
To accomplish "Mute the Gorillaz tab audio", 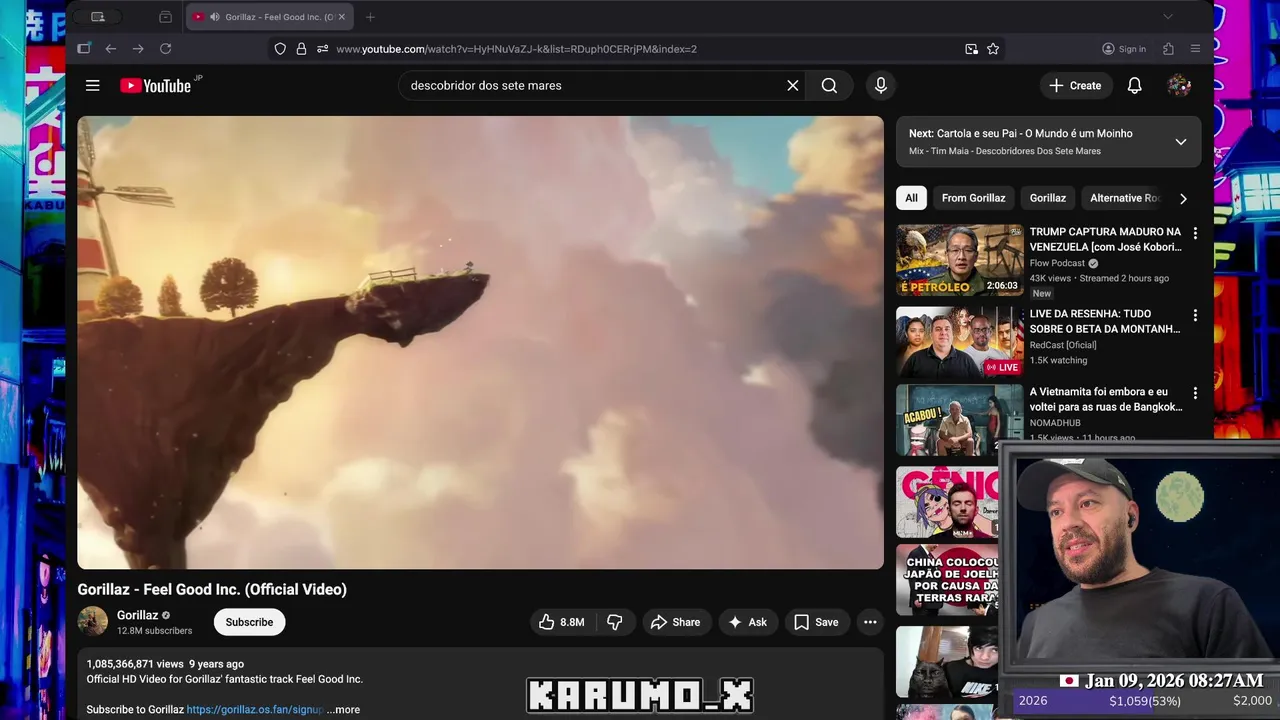I will point(214,17).
